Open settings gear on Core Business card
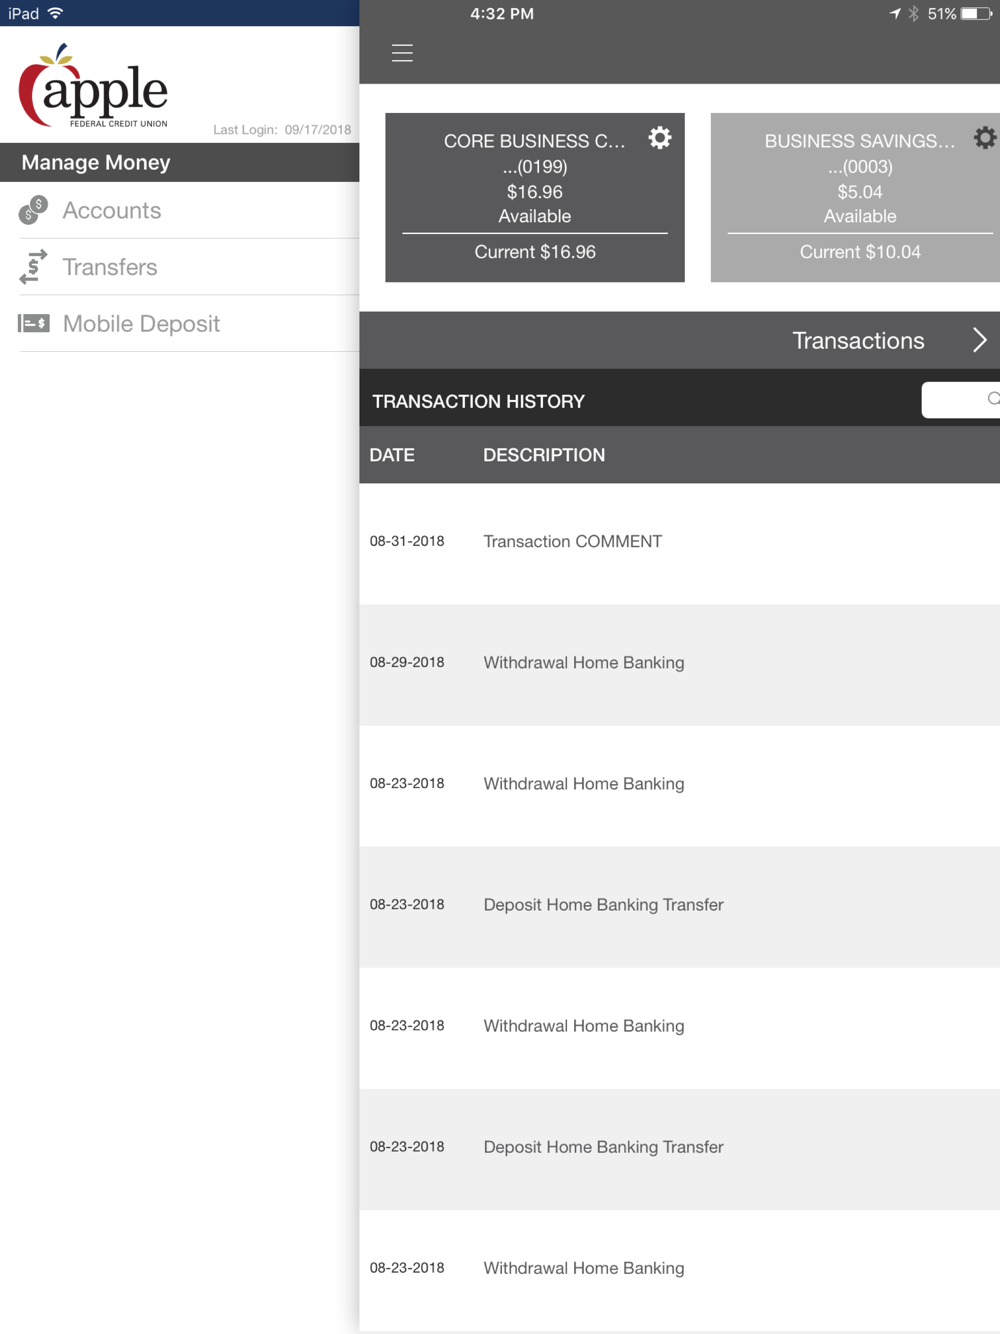 point(660,138)
